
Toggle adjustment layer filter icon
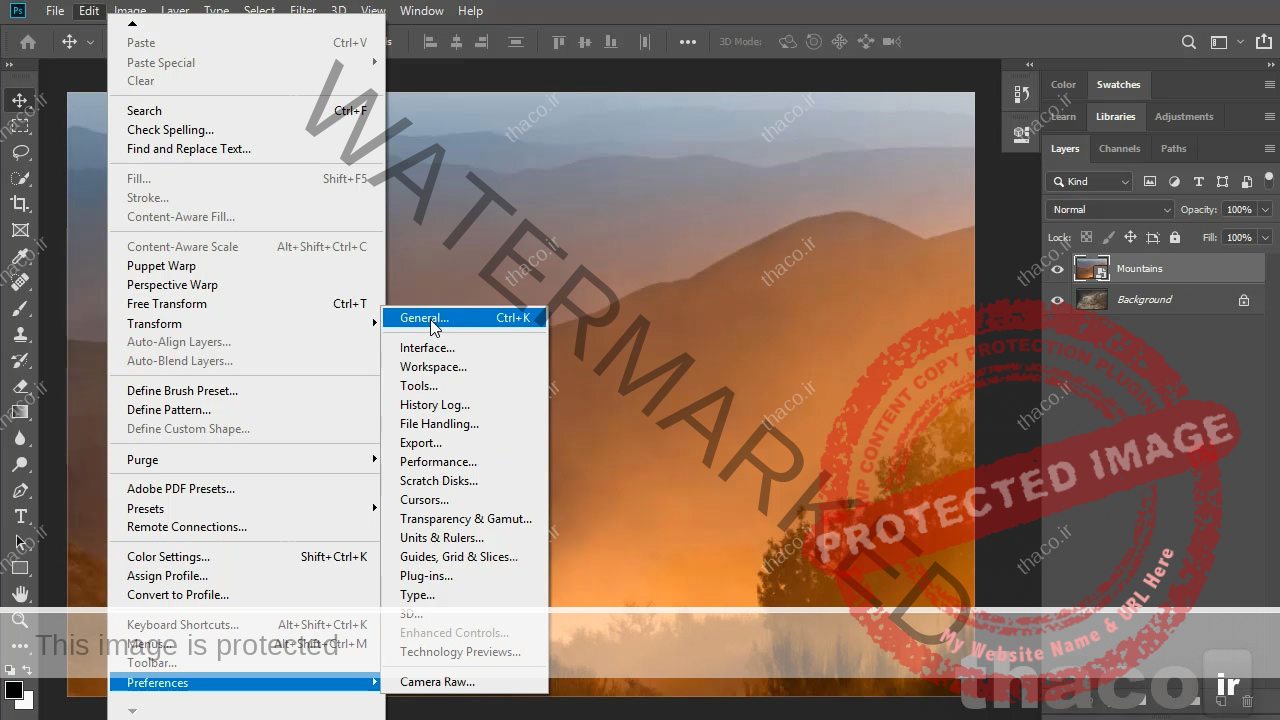(x=1174, y=182)
